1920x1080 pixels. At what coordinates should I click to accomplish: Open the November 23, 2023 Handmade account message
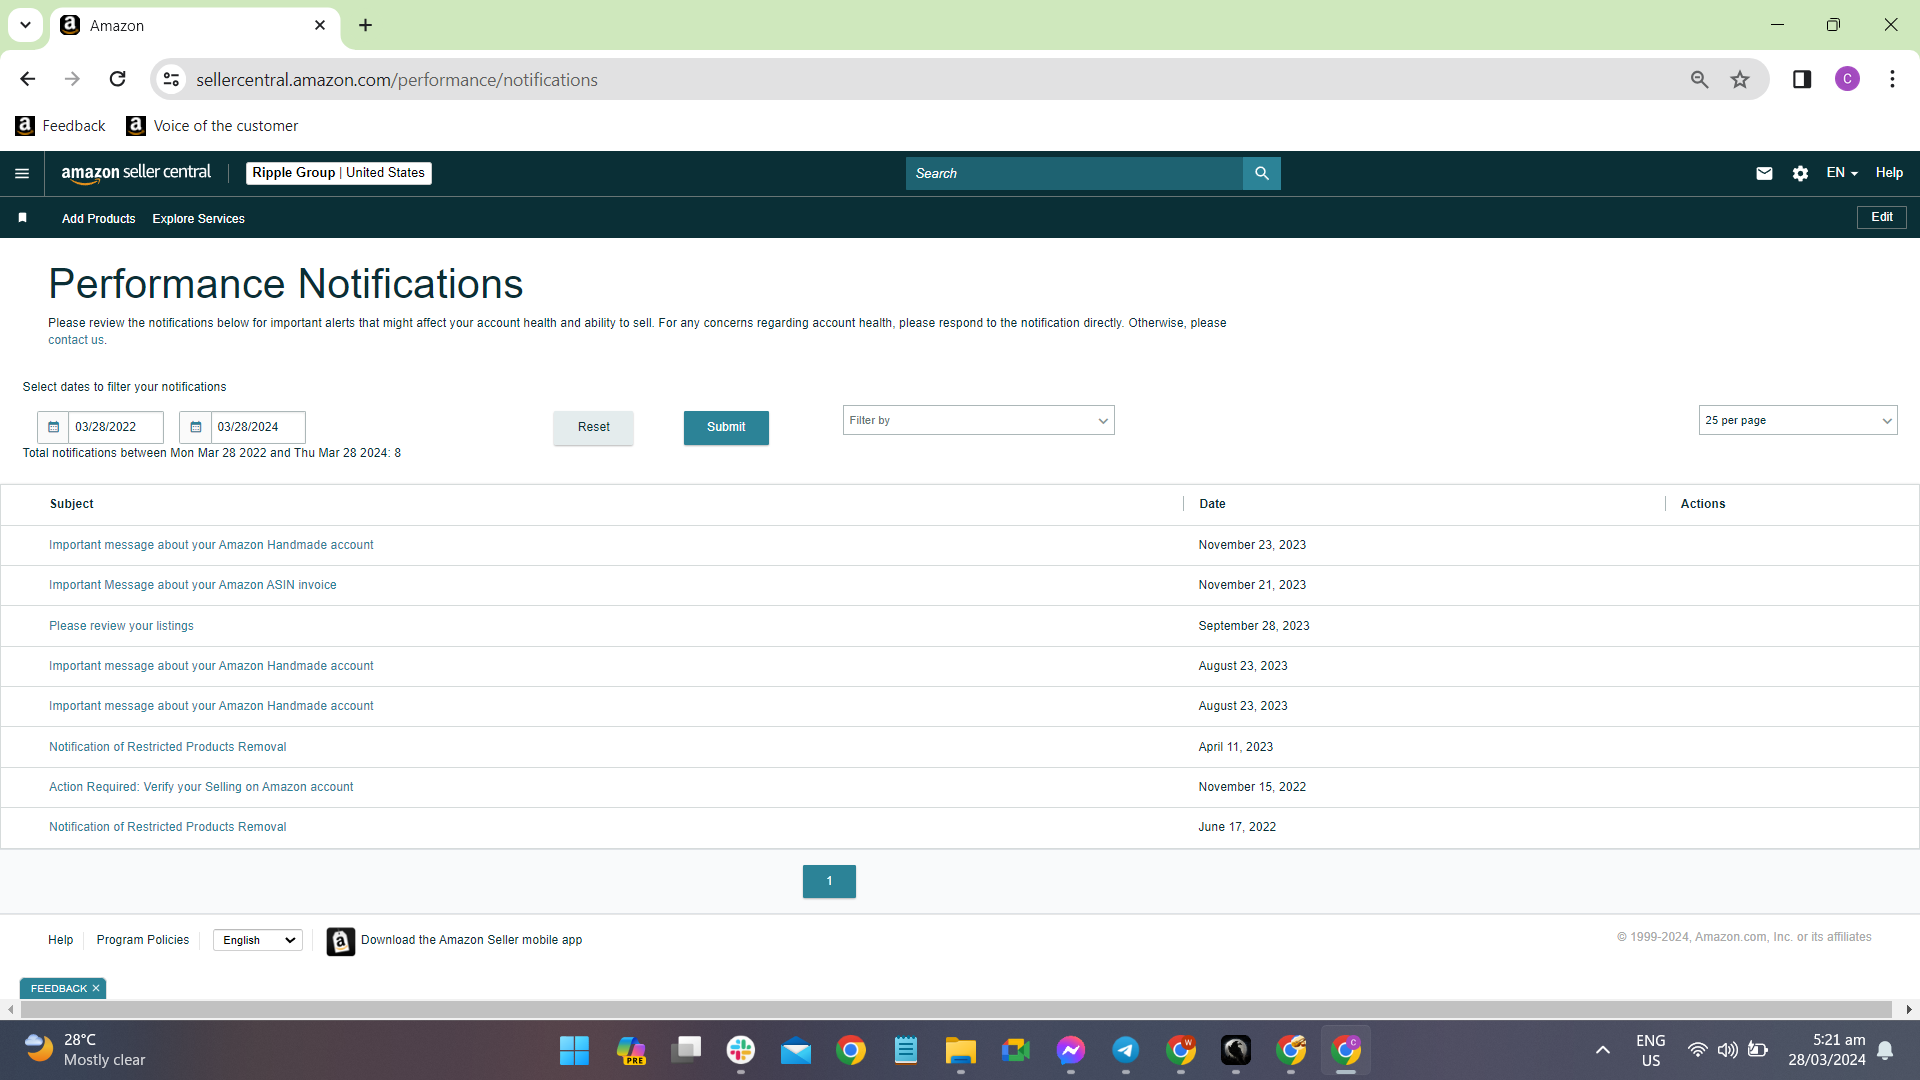pyautogui.click(x=211, y=545)
